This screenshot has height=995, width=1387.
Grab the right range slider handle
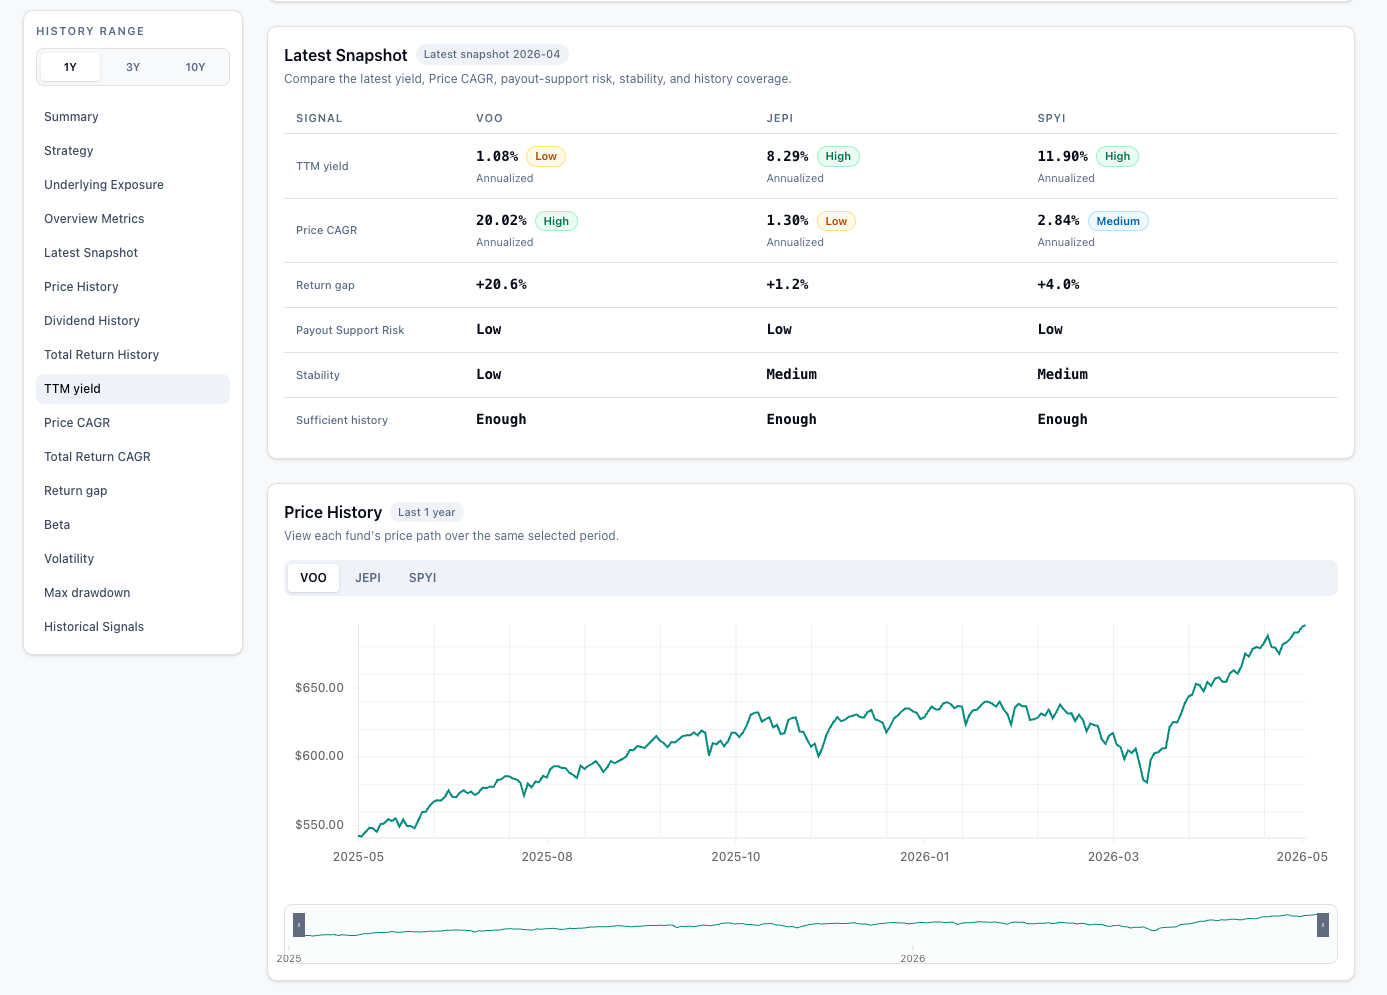(1323, 925)
